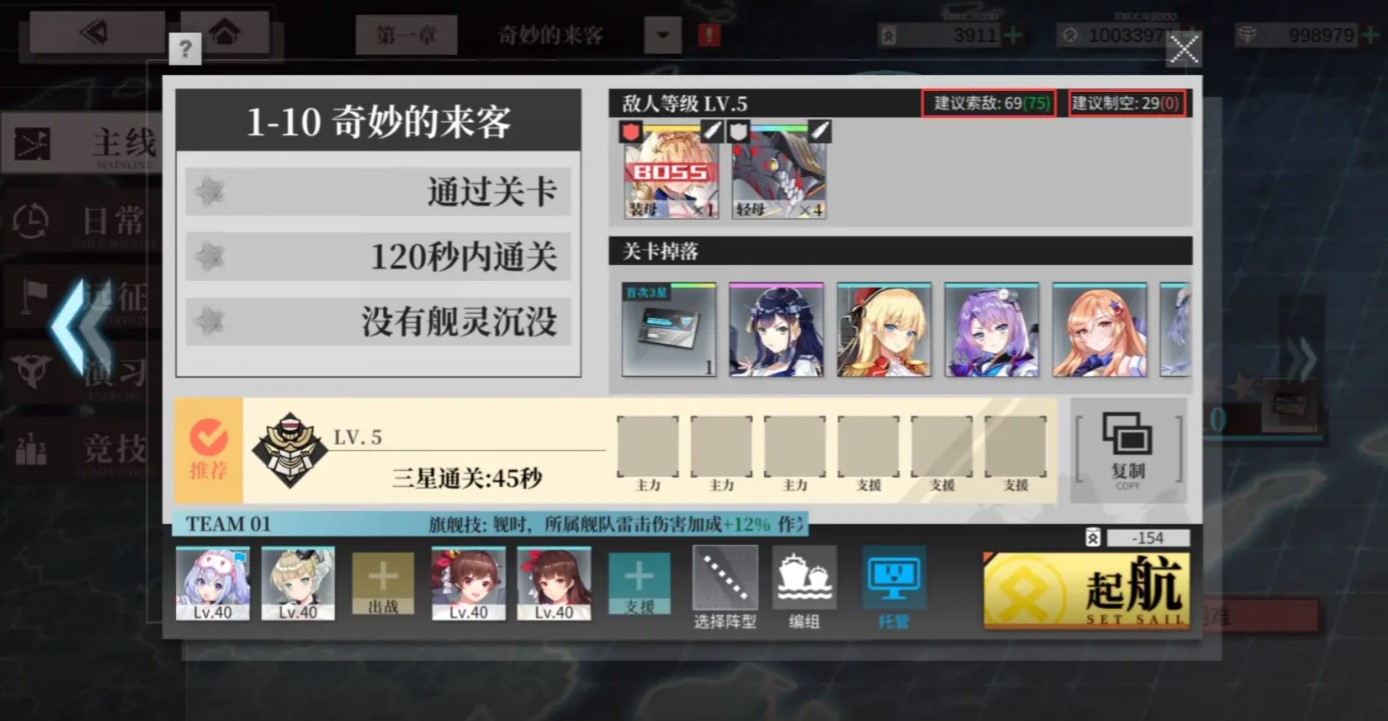The image size is (1388, 721).
Task: Open the question mark help icon
Action: (186, 48)
